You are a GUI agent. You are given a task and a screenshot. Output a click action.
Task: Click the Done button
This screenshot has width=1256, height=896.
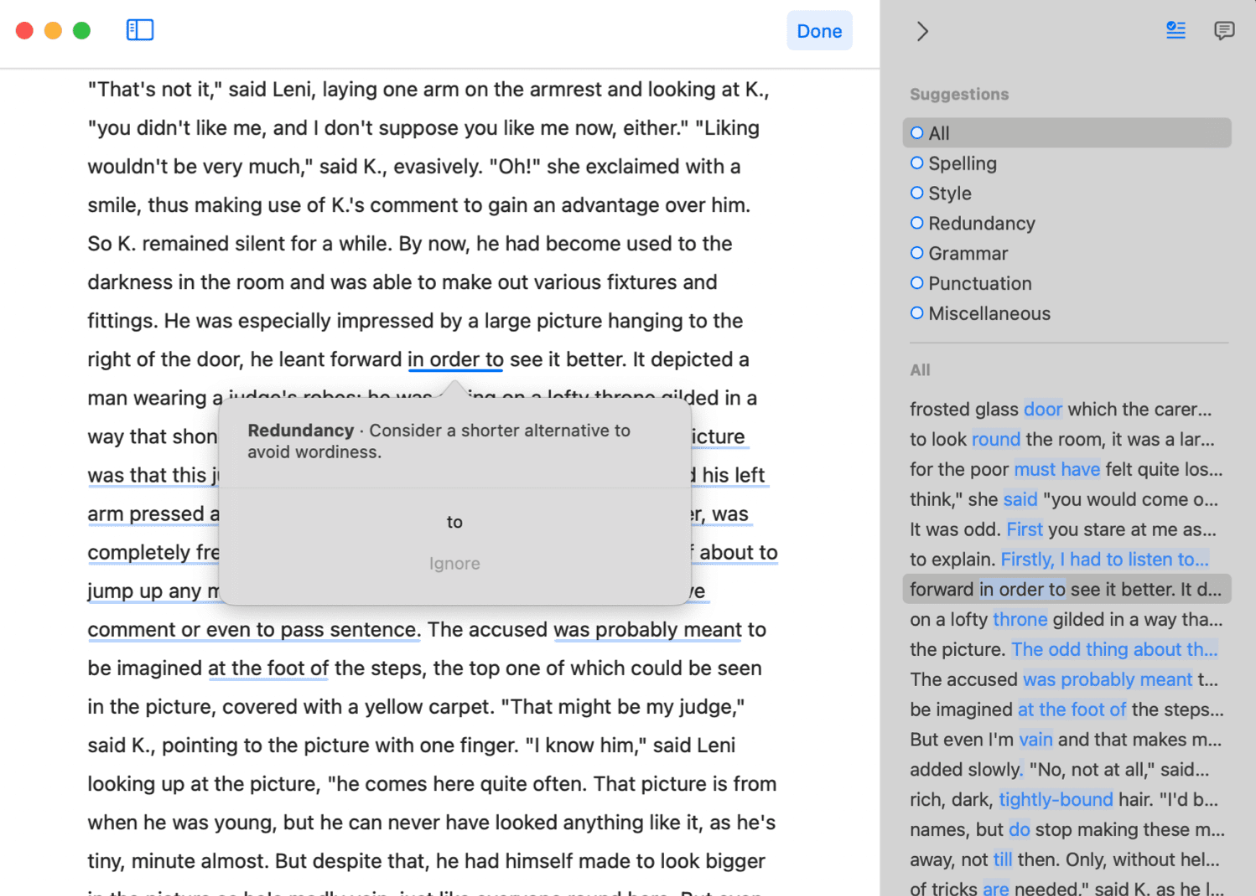point(819,31)
